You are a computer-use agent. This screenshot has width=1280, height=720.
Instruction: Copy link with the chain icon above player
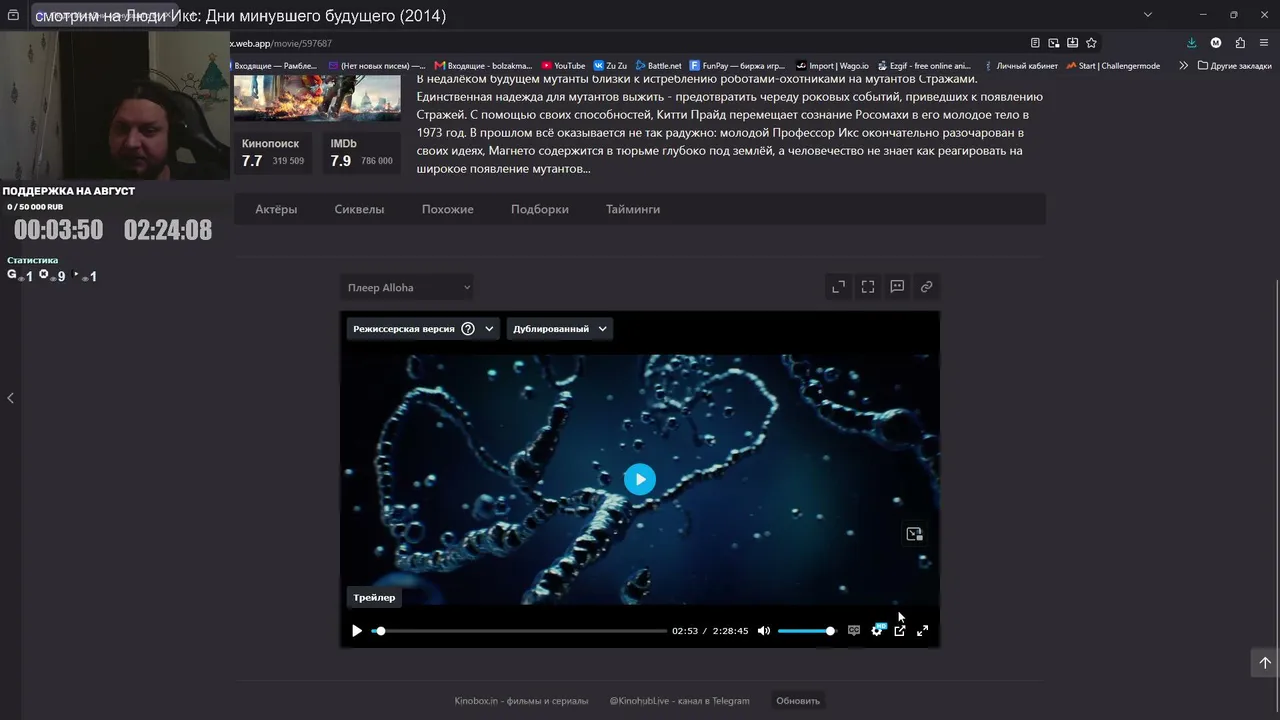tap(927, 287)
